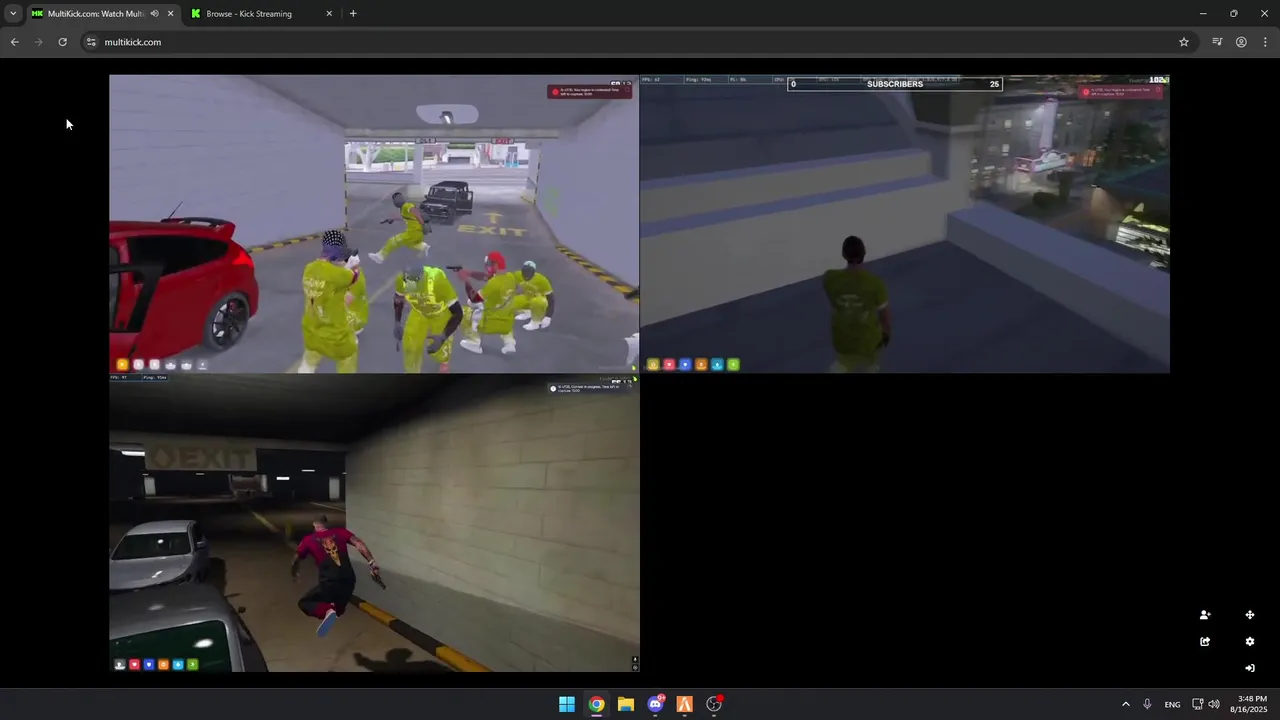Open Discord from the taskbar
Screen dimensions: 1280x720
[x=655, y=704]
